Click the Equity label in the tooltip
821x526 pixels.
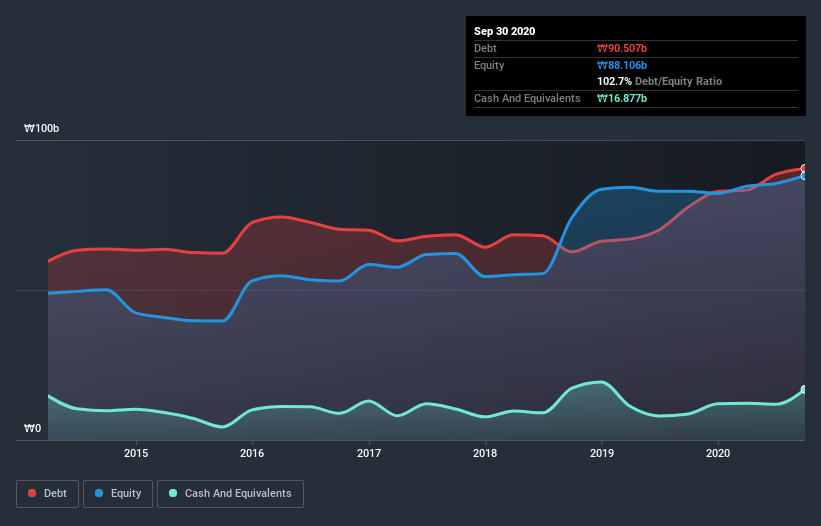(489, 65)
